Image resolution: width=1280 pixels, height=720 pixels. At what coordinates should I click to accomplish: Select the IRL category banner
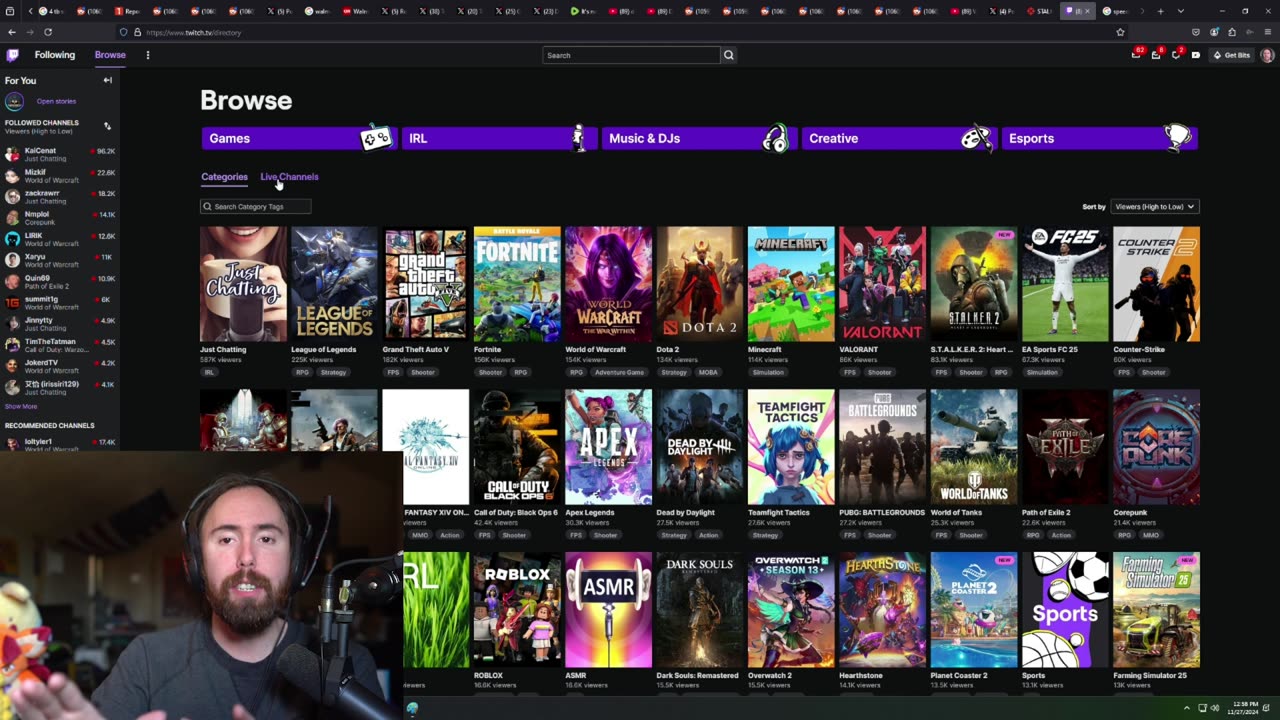coord(498,138)
